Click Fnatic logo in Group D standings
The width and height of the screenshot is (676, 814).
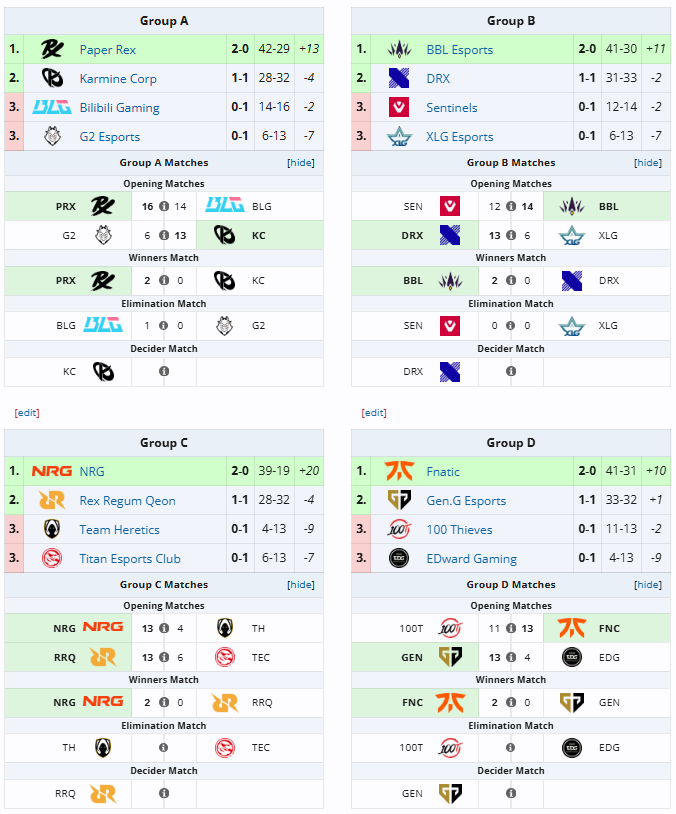point(399,471)
